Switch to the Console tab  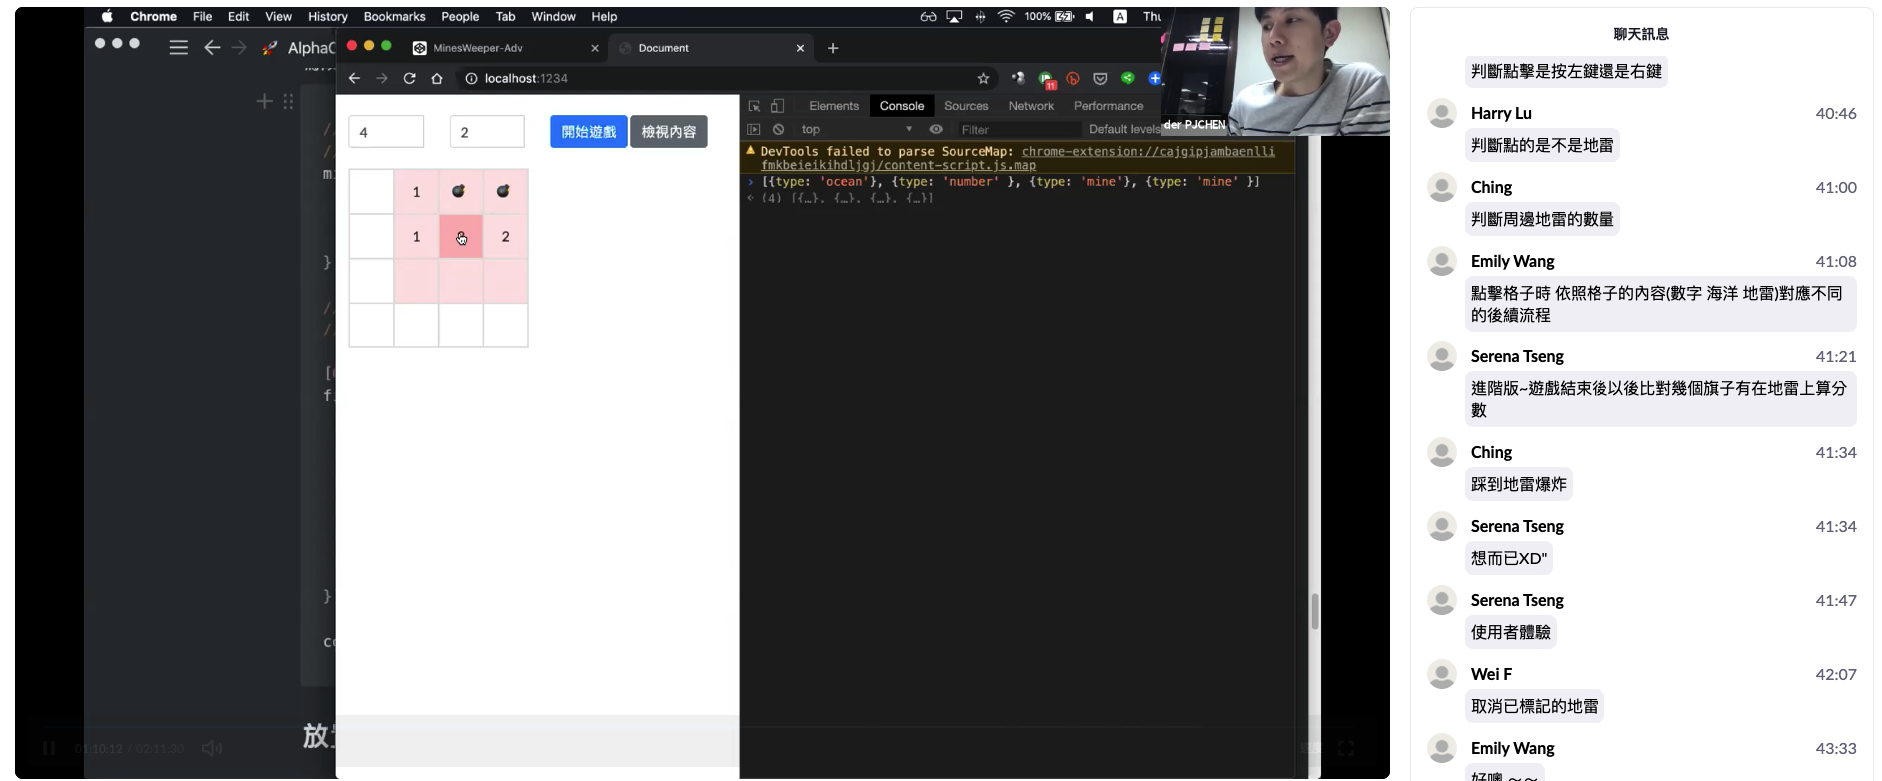tap(902, 106)
